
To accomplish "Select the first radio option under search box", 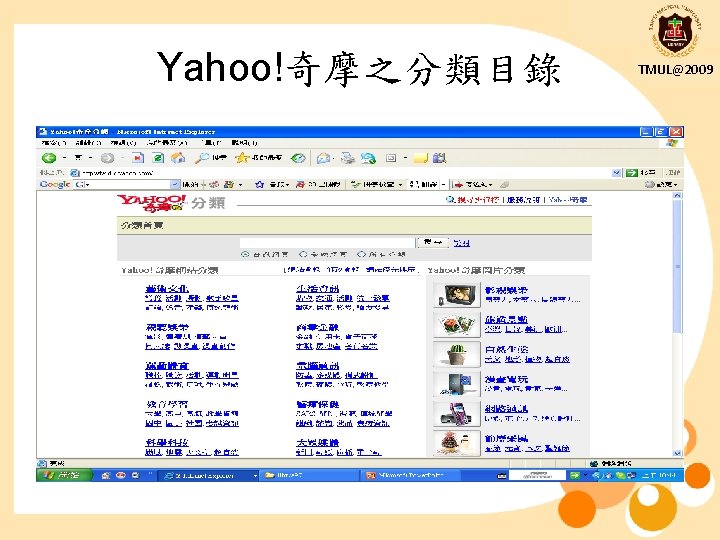I will click(x=245, y=254).
